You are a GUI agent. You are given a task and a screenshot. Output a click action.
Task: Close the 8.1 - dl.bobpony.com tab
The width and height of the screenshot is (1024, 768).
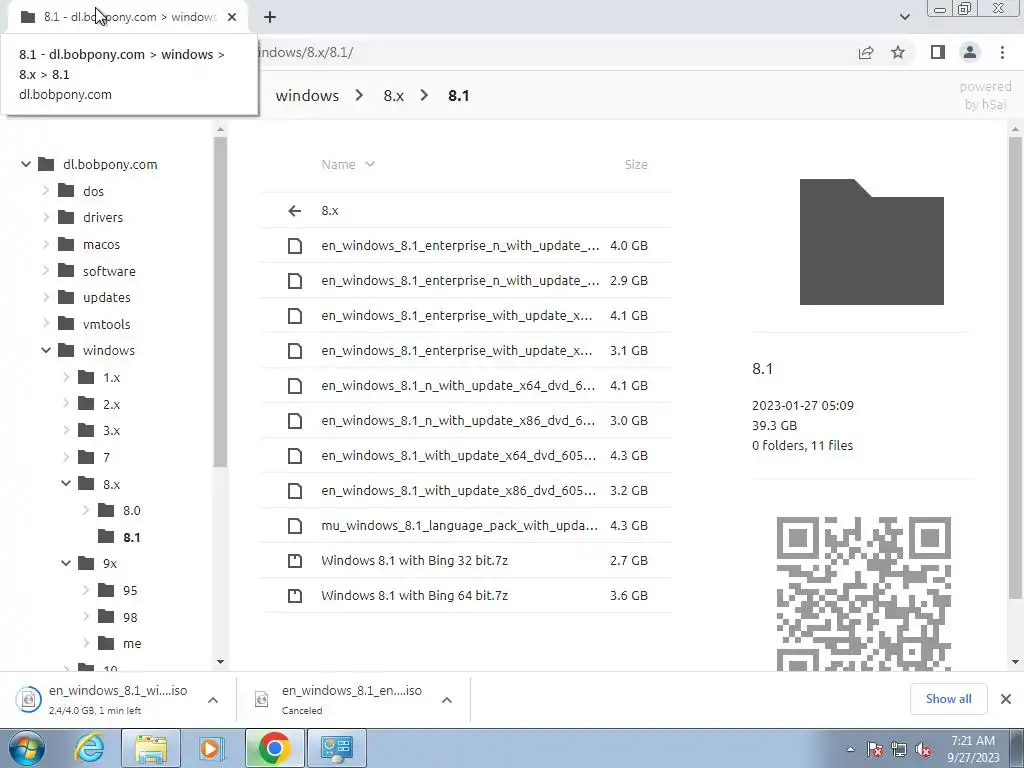(x=232, y=17)
